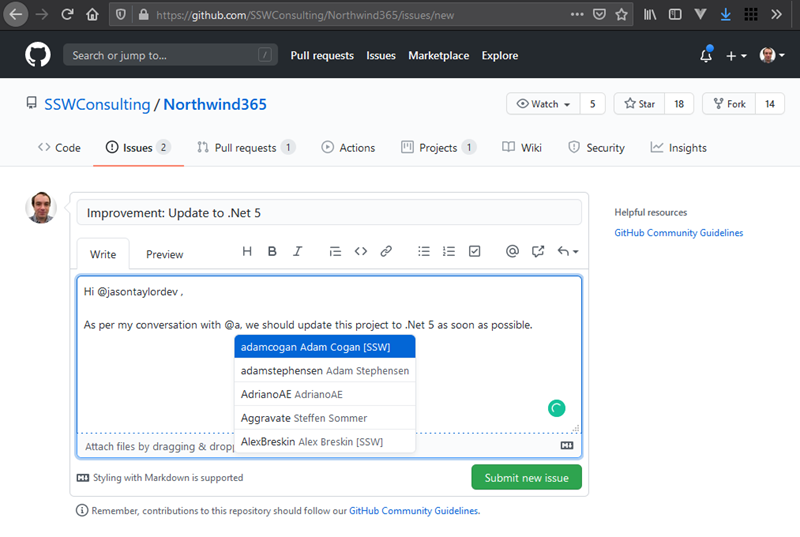Open GitHub Community Guidelines under Helpful resources
The width and height of the screenshot is (800, 537).
(x=679, y=233)
